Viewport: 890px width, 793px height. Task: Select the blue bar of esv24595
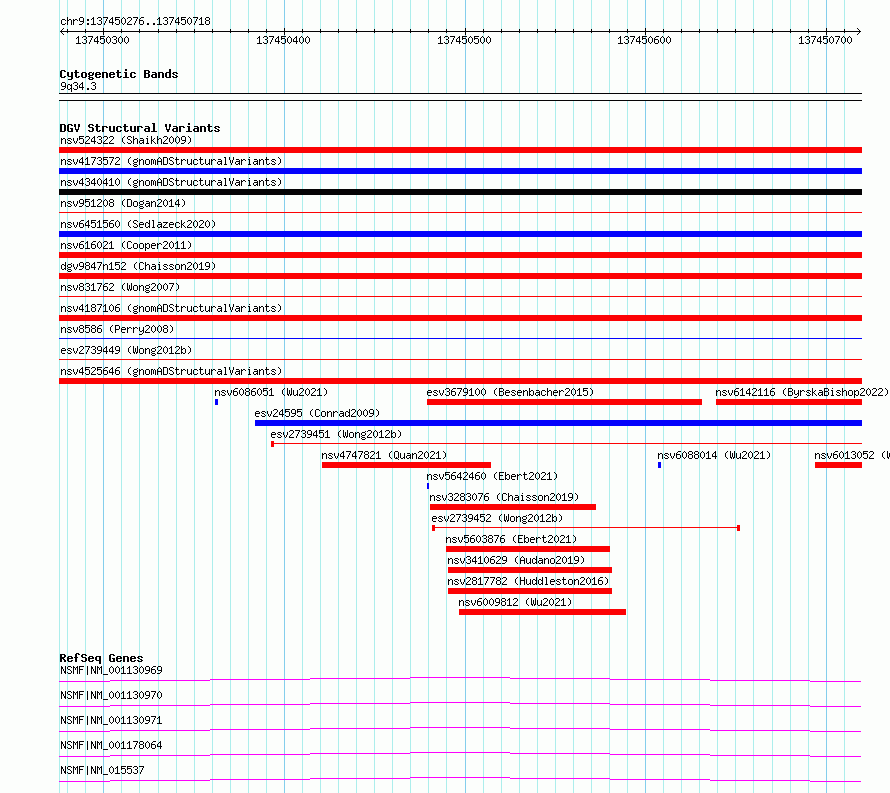tap(559, 423)
